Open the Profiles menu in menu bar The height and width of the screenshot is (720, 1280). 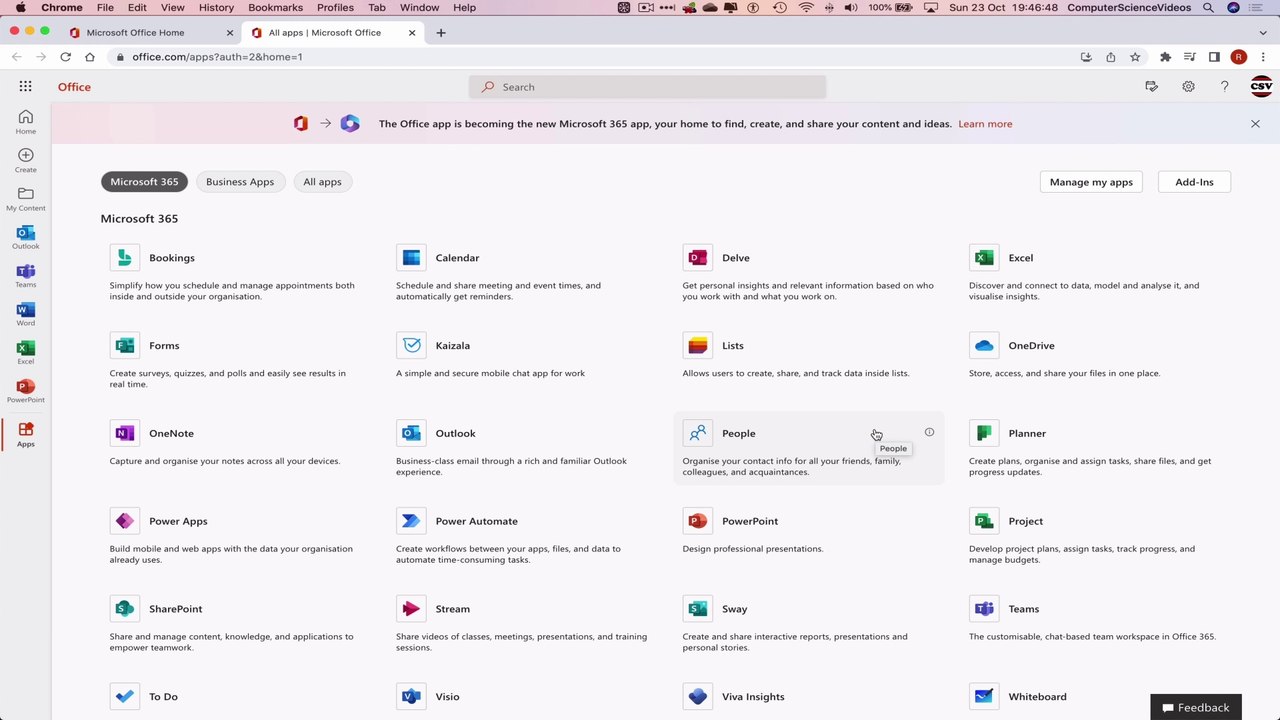click(335, 7)
